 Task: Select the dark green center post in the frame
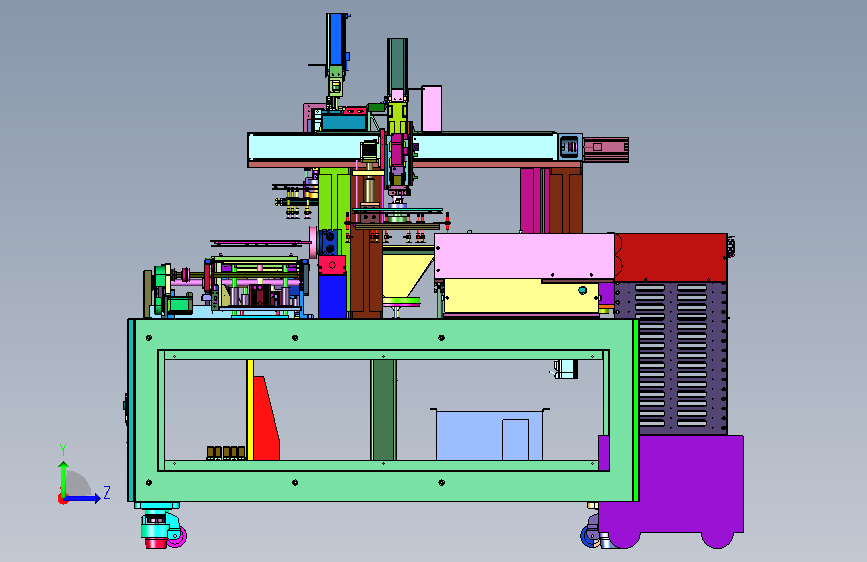(383, 410)
